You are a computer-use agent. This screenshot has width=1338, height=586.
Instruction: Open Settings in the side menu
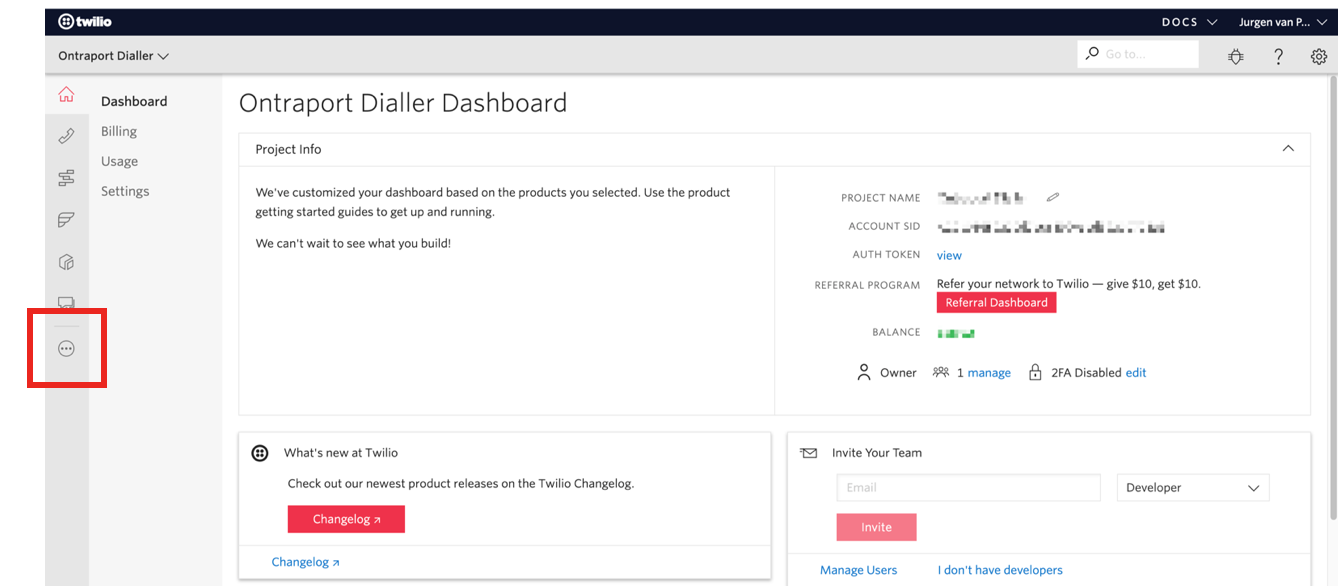click(x=125, y=191)
